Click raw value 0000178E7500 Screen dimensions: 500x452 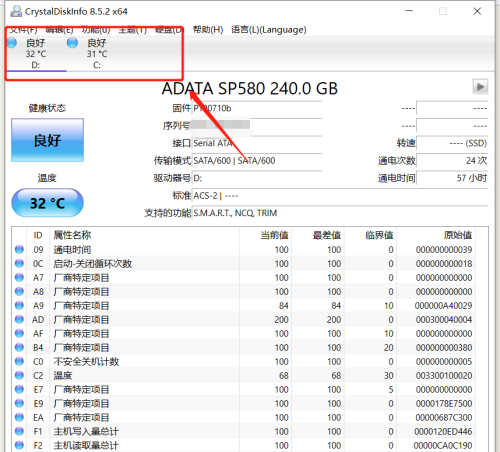coord(444,404)
